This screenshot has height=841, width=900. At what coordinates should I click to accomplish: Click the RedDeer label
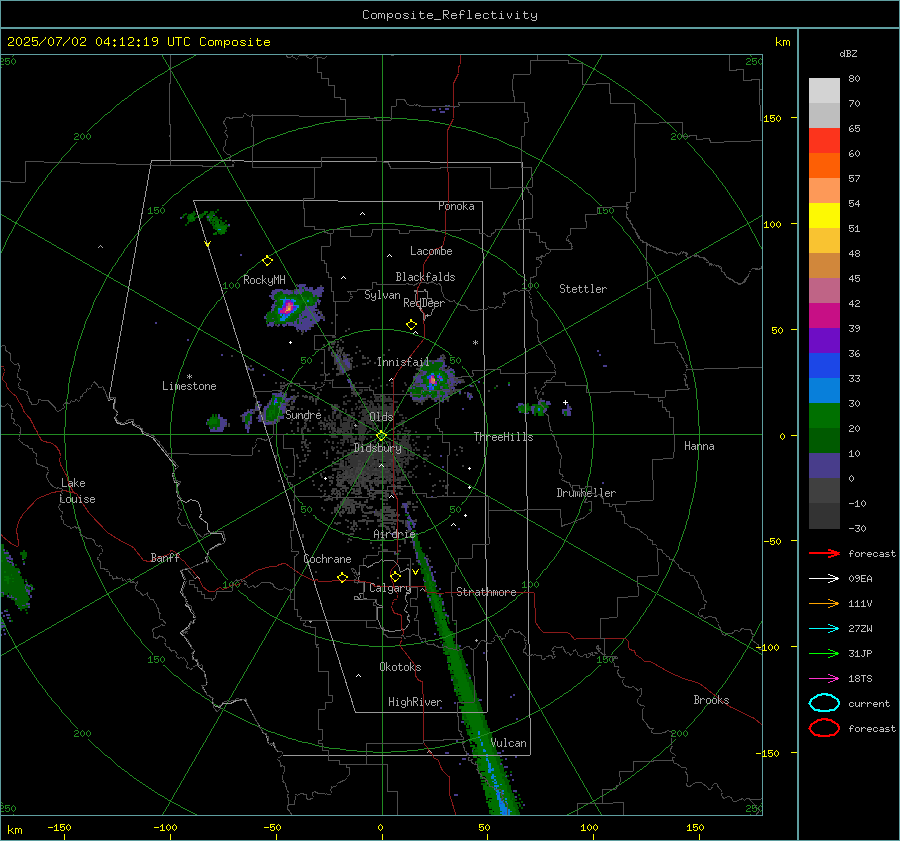[x=424, y=303]
